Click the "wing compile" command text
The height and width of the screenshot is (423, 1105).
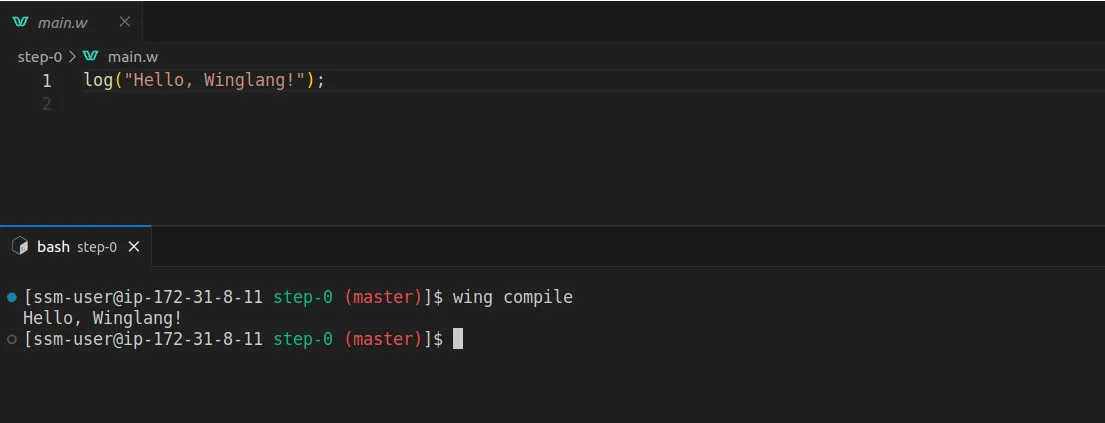(513, 297)
